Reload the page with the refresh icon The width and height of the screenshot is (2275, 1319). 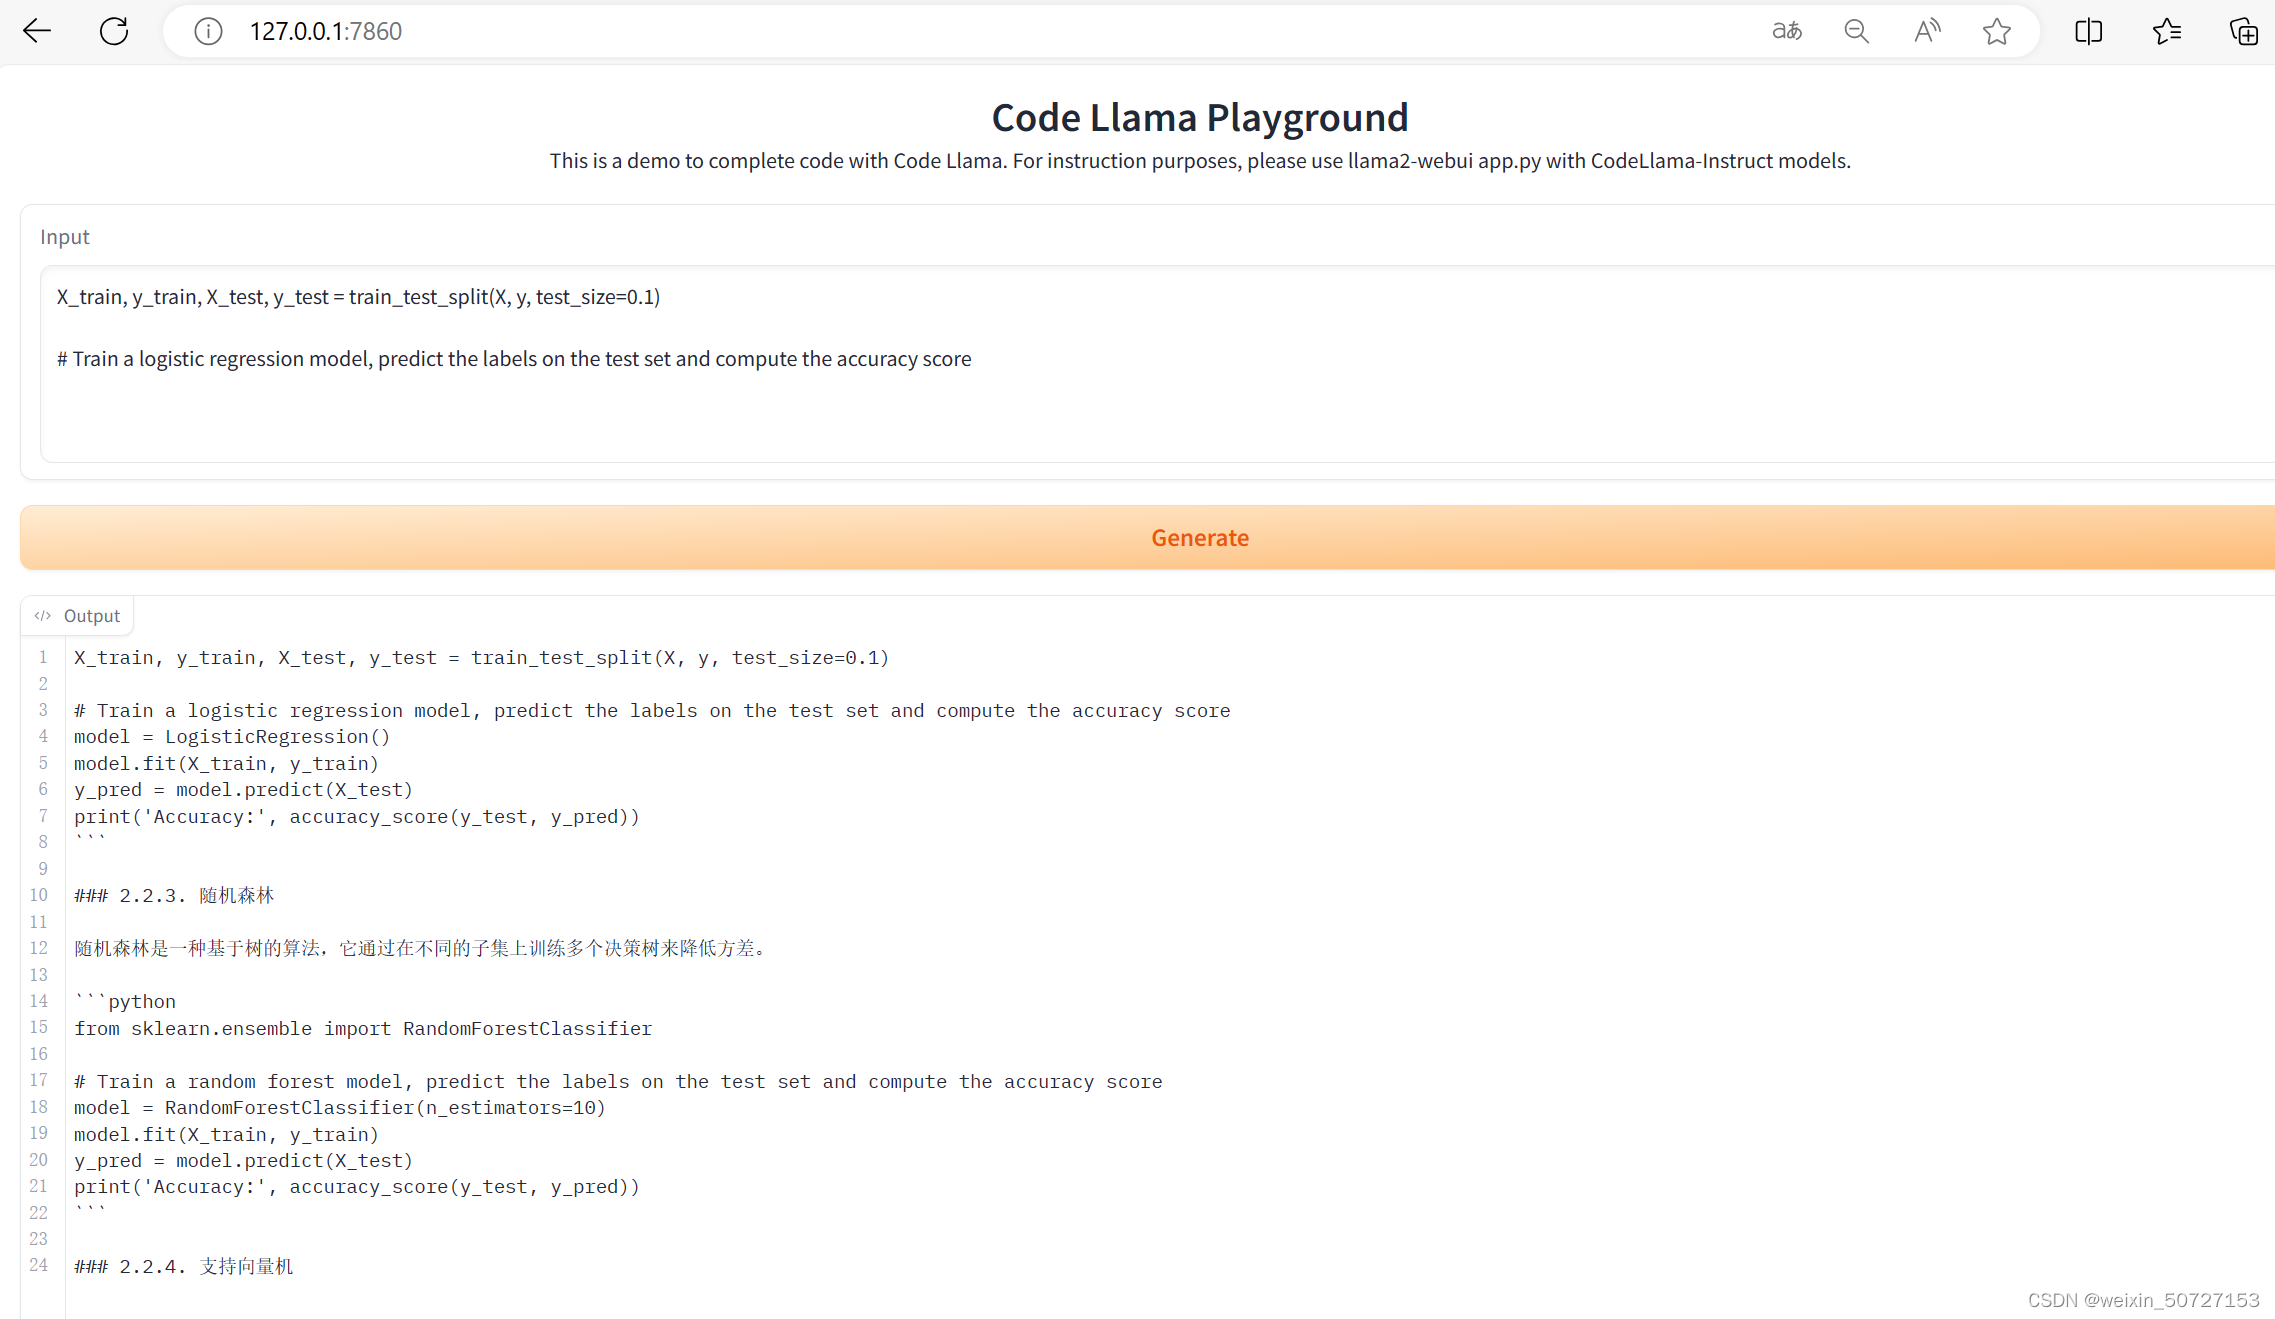114,31
